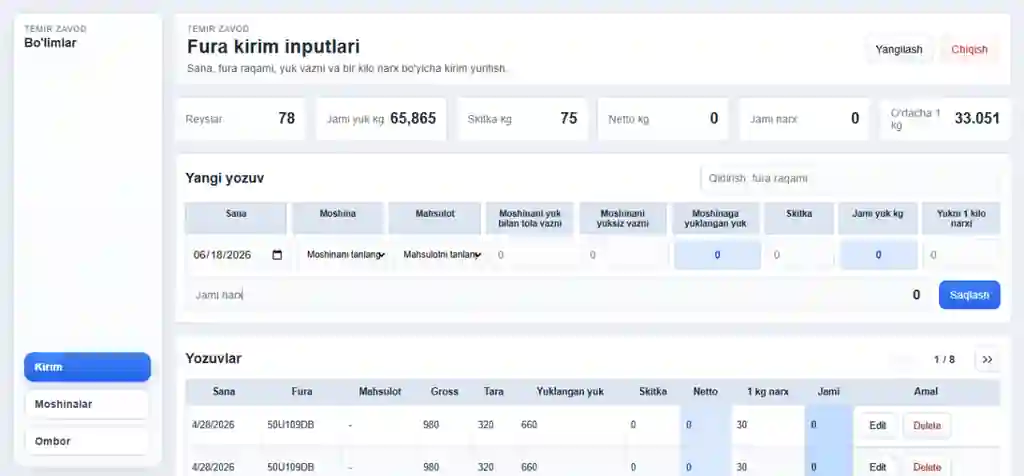Click the Yangi yozuv section heading
This screenshot has width=1024, height=476.
tap(225, 178)
